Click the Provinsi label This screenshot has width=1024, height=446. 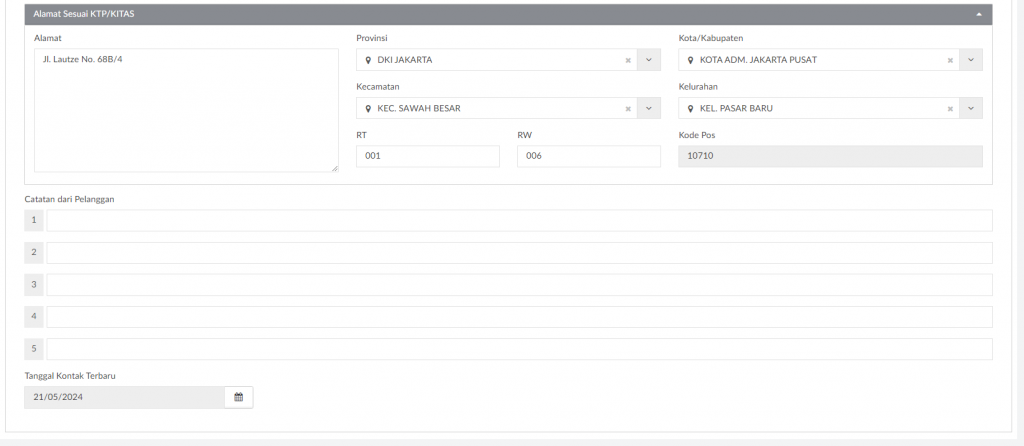[372, 38]
